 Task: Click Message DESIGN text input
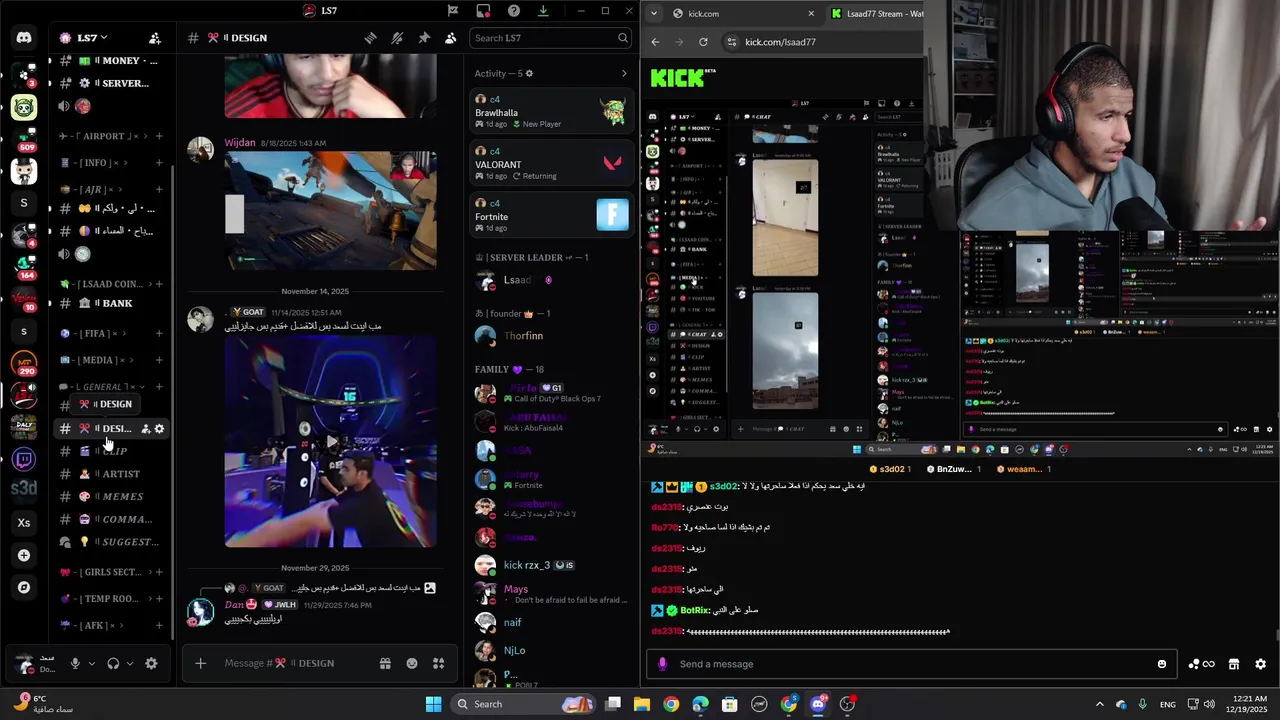(x=295, y=663)
